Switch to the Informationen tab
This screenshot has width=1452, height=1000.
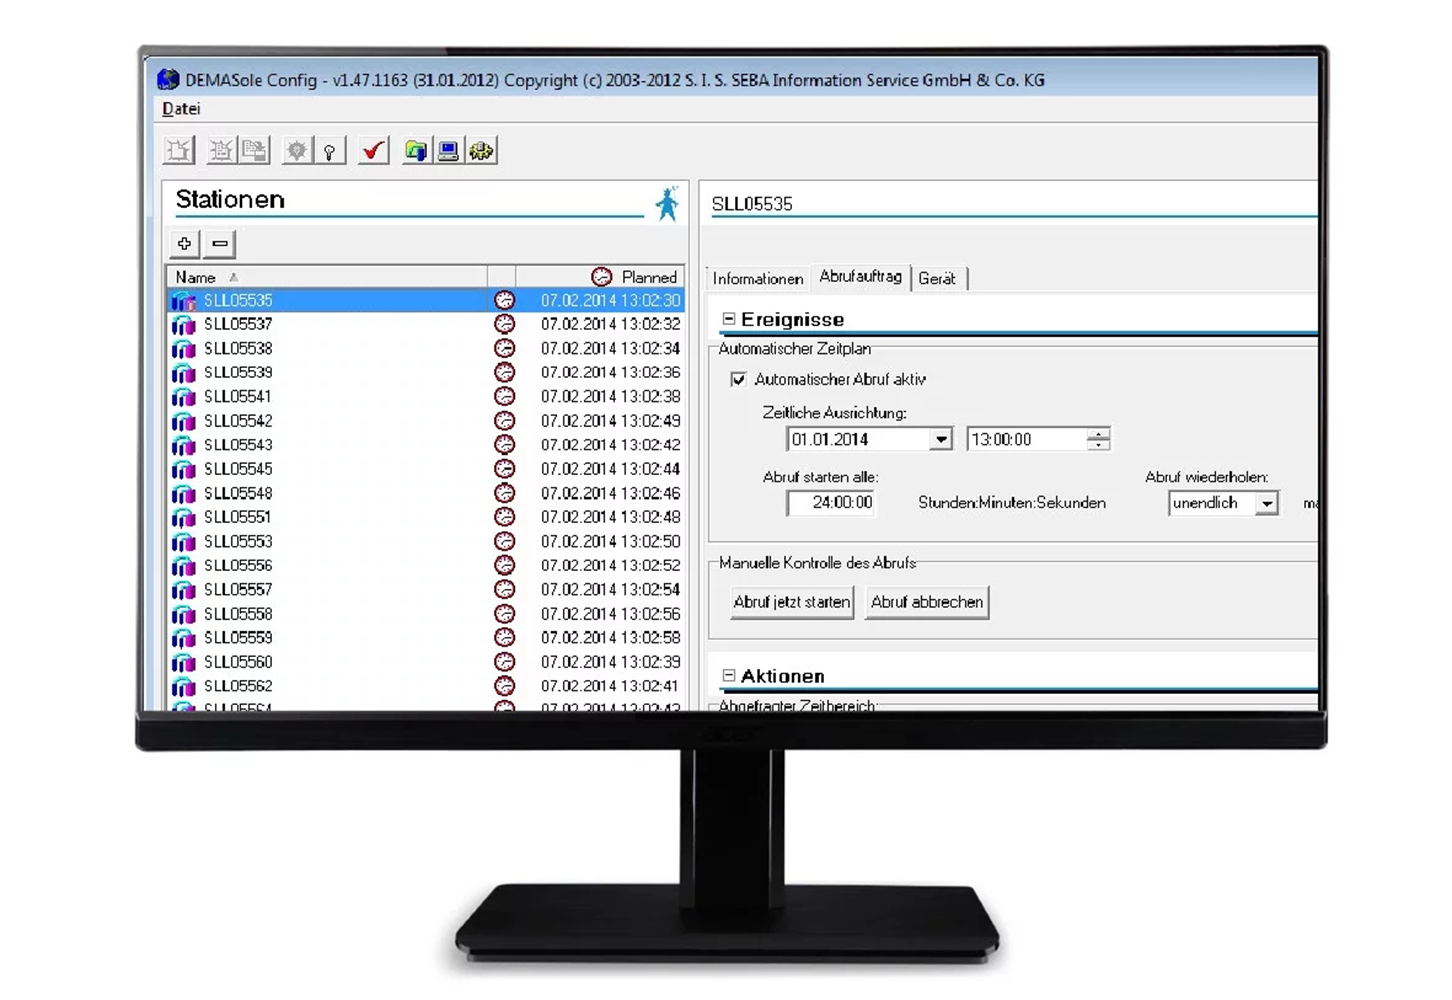point(757,279)
